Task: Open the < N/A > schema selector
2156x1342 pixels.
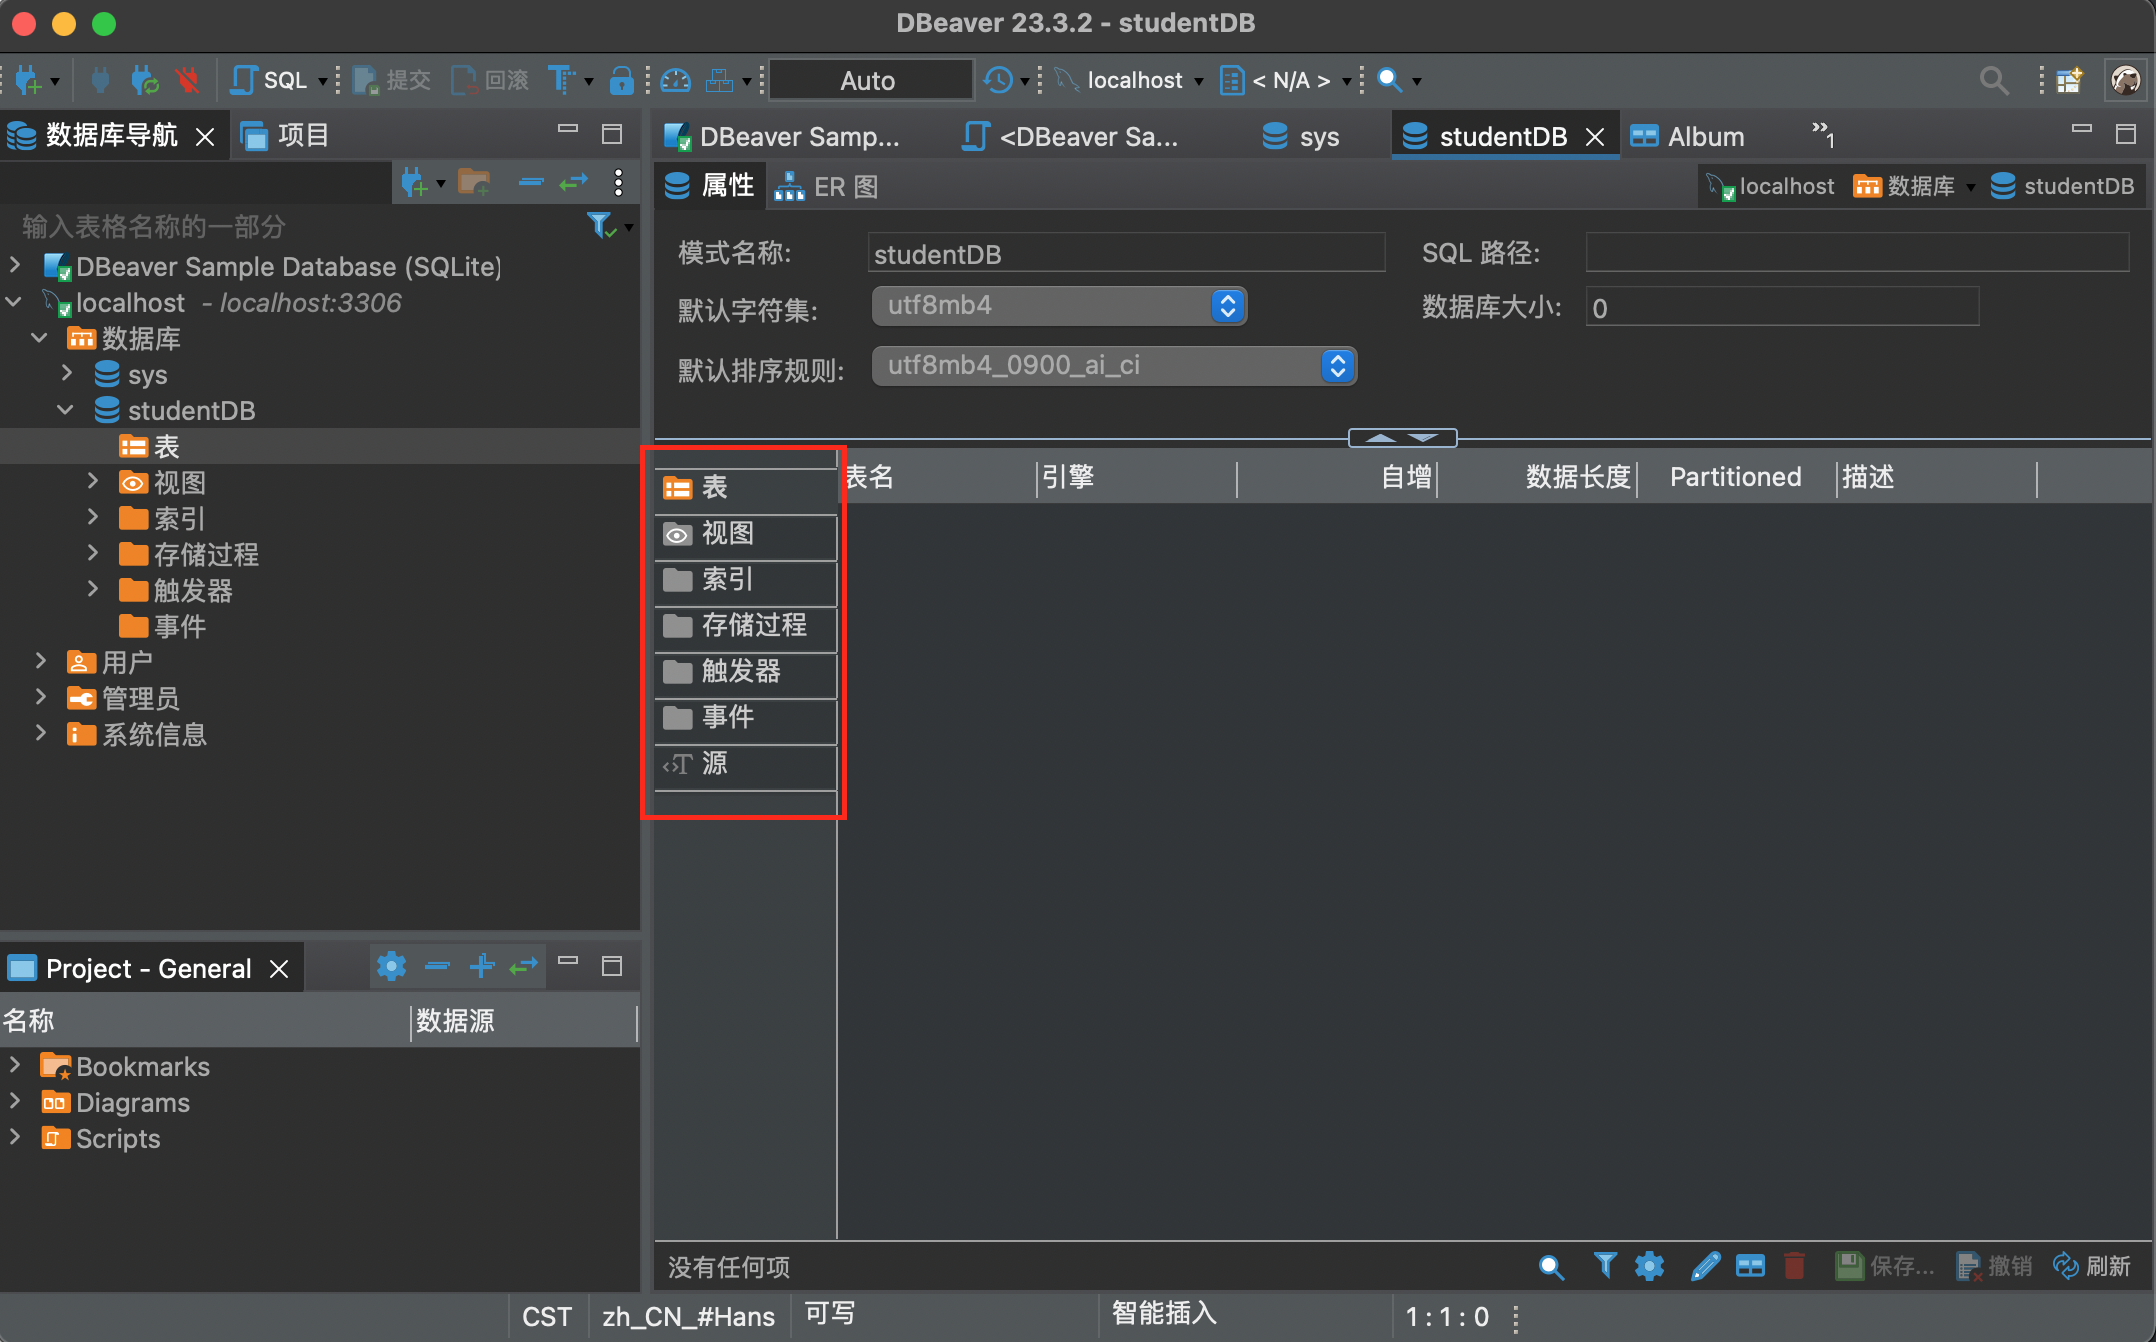Action: pyautogui.click(x=1286, y=80)
